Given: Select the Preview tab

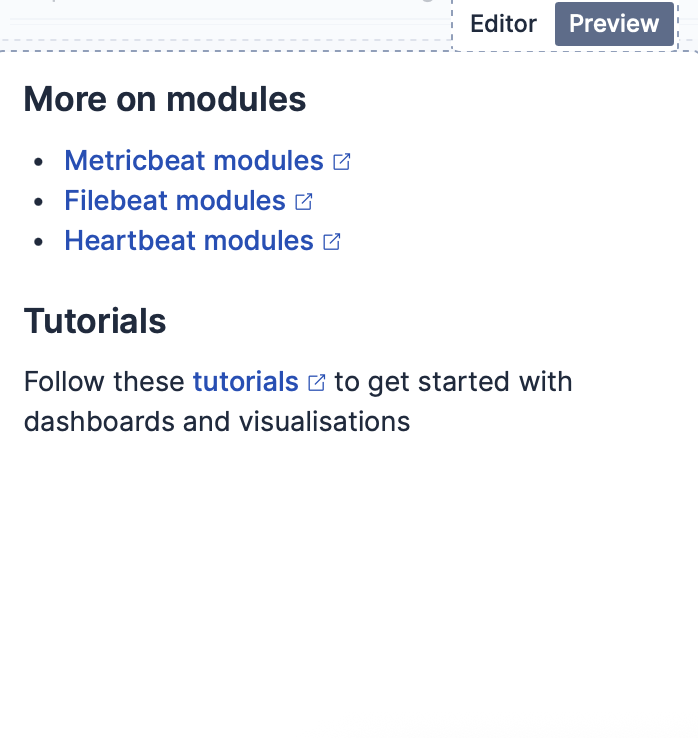Looking at the screenshot, I should 614,24.
